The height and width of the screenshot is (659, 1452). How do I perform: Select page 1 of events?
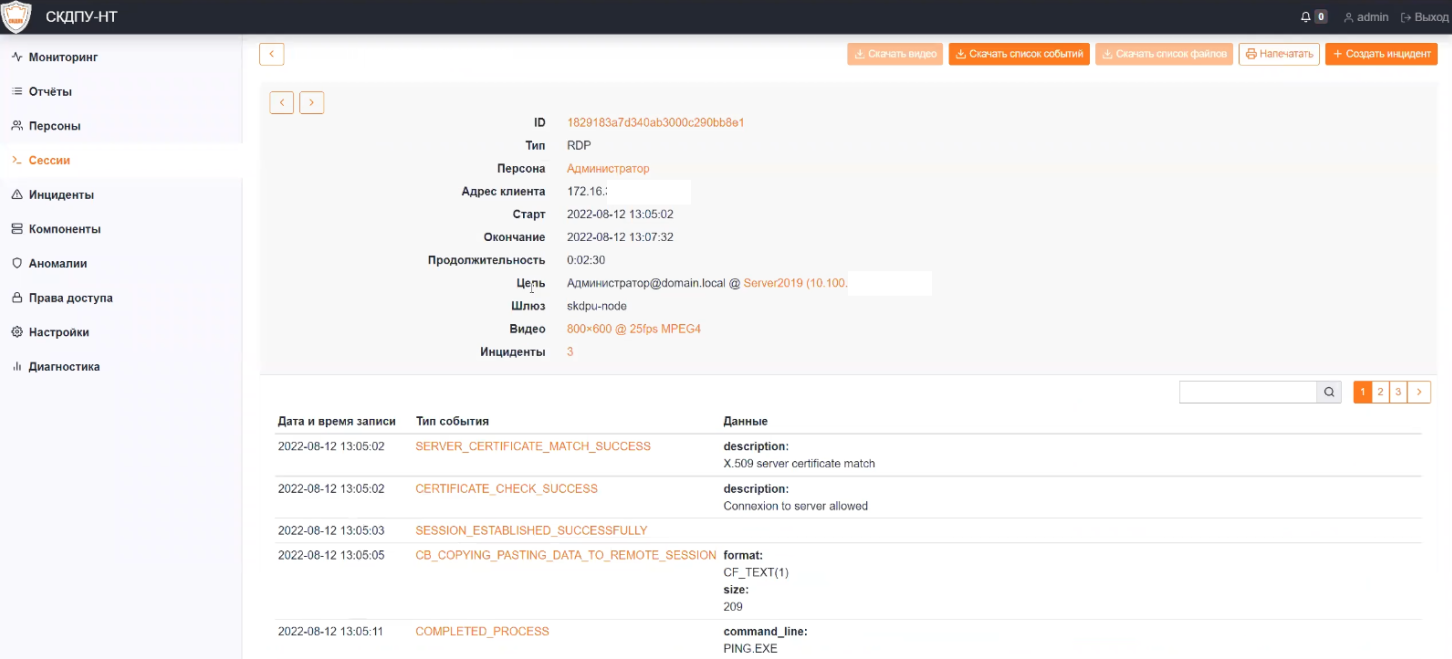[1362, 392]
